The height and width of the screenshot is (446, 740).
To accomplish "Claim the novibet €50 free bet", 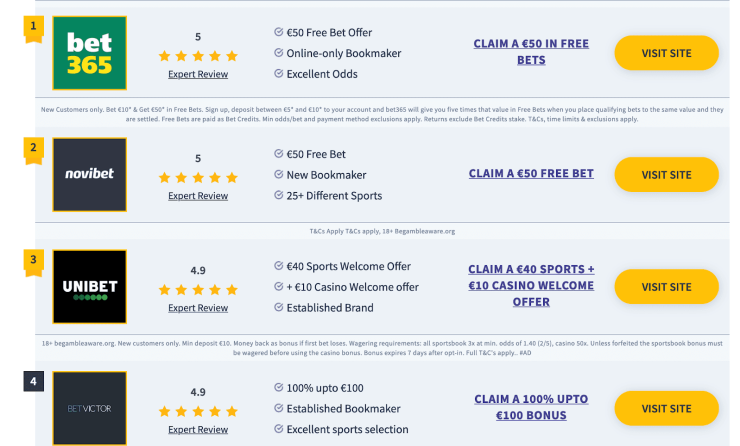I will [x=531, y=173].
